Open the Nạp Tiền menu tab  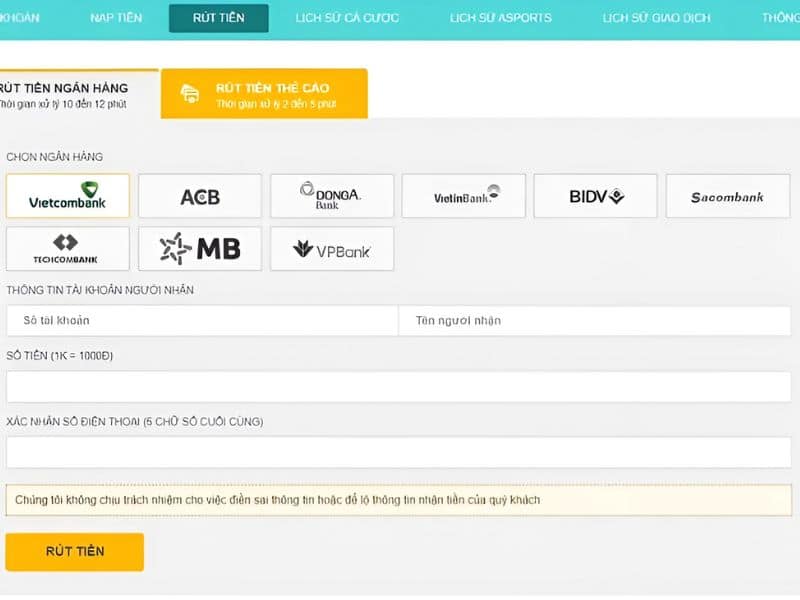(116, 18)
